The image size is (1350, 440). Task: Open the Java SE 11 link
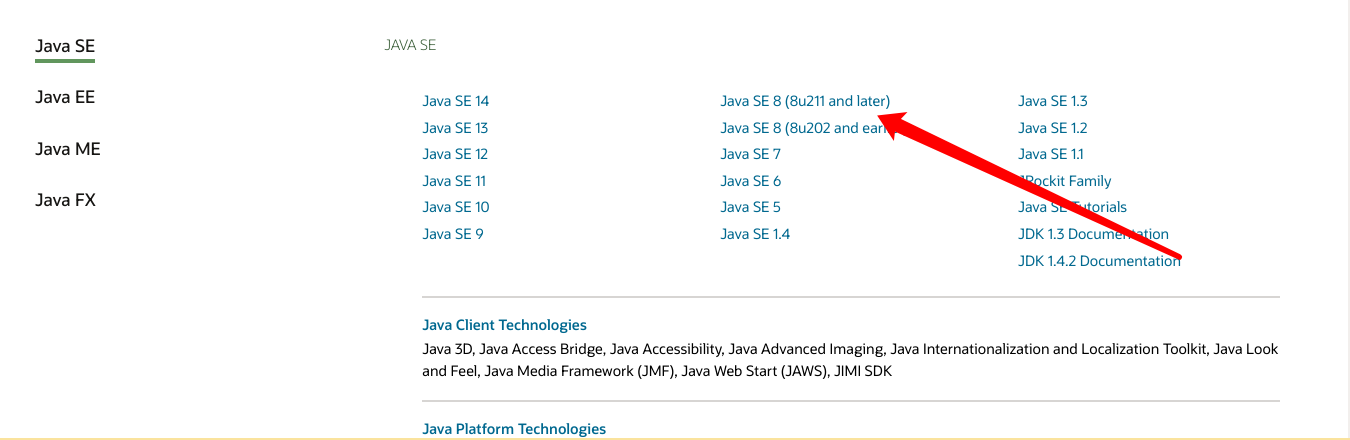pos(454,181)
